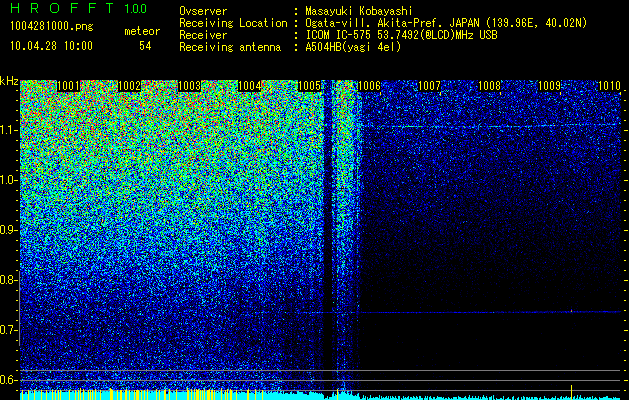
Task: Click the 1006 time marker
Action: coord(369,86)
